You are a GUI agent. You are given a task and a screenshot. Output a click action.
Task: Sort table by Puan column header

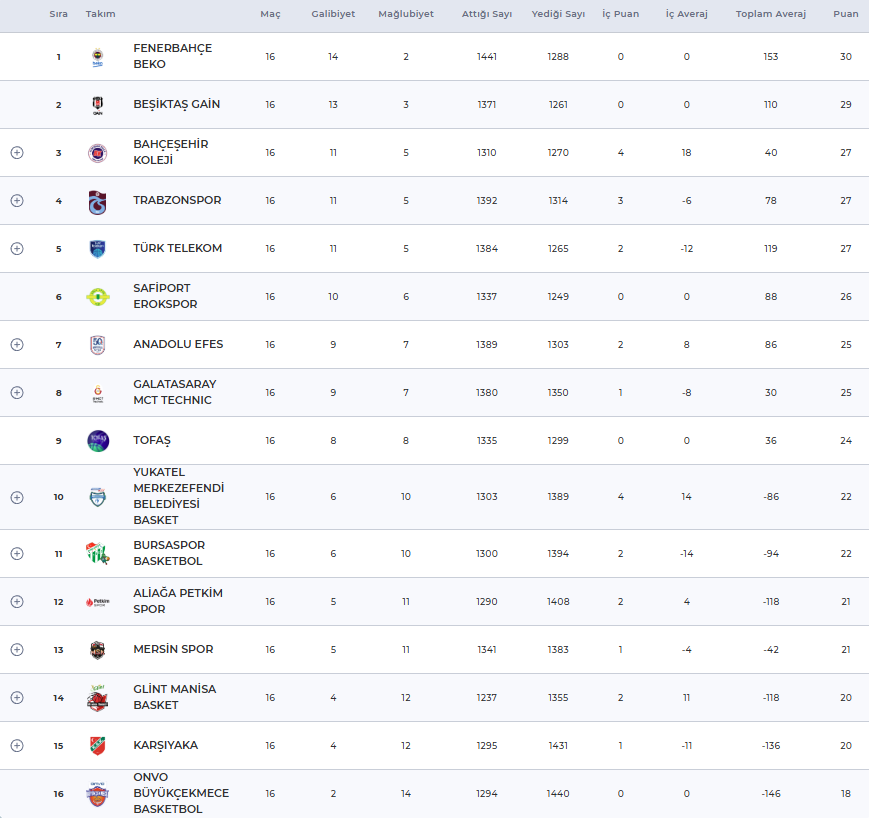(845, 15)
